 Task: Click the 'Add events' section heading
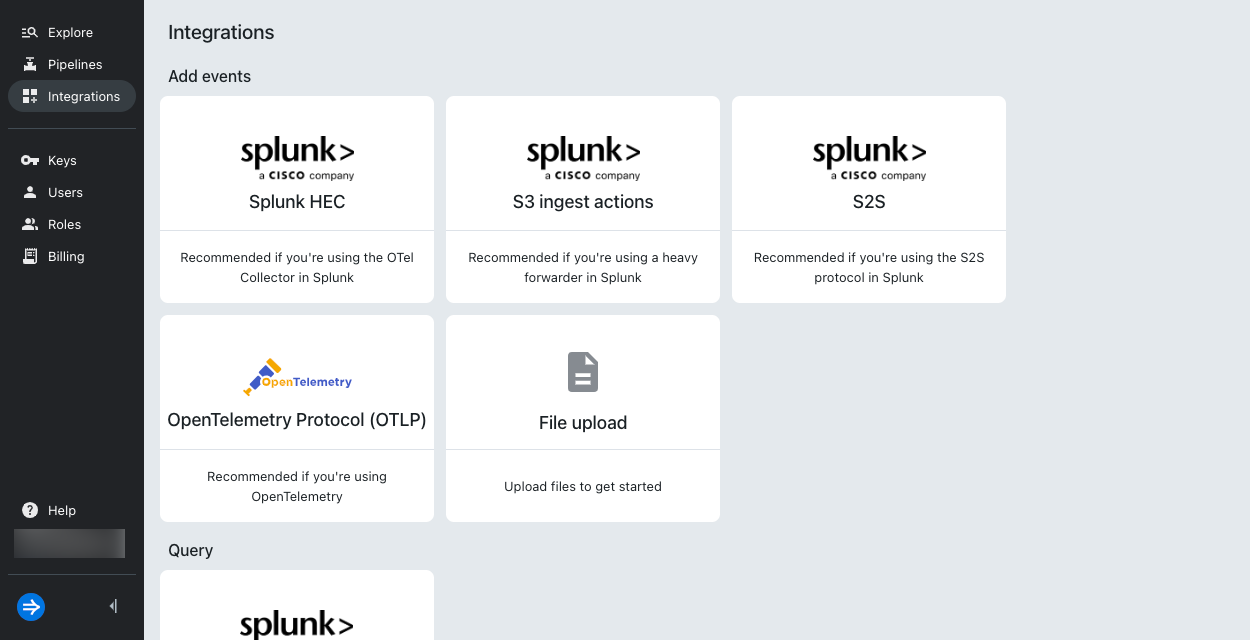(x=210, y=76)
